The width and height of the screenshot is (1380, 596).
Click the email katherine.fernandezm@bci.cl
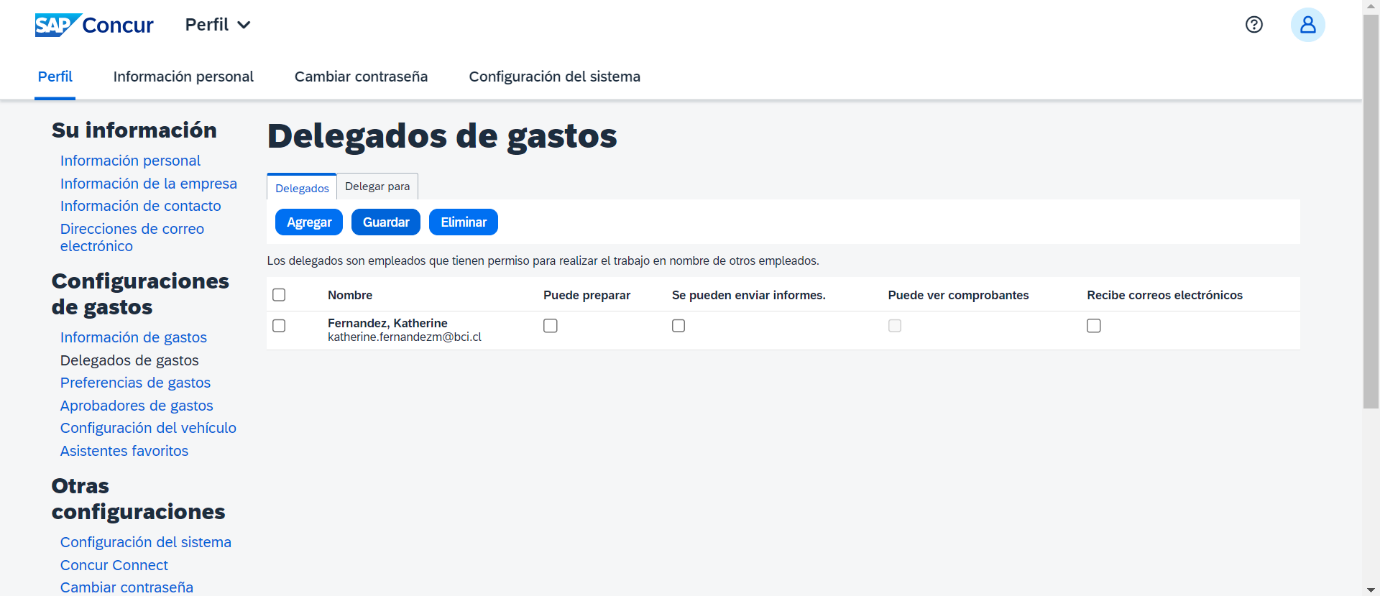[x=405, y=338]
